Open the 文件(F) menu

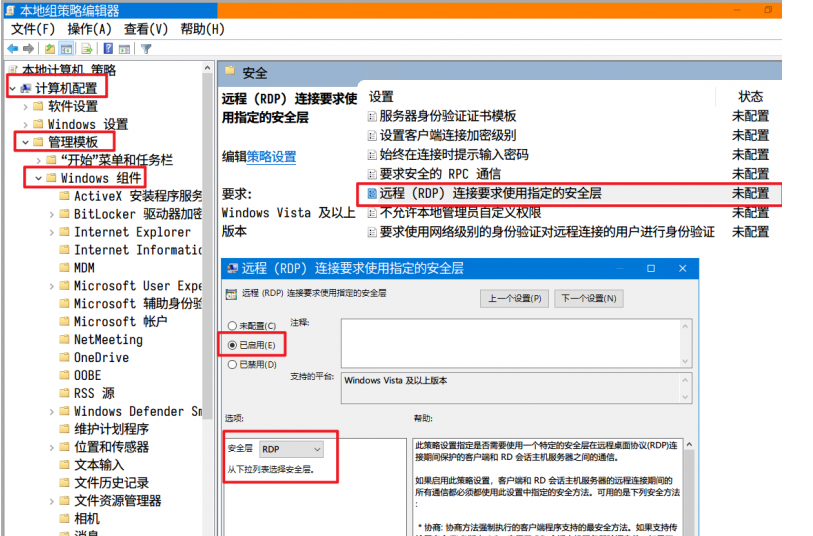pos(32,29)
